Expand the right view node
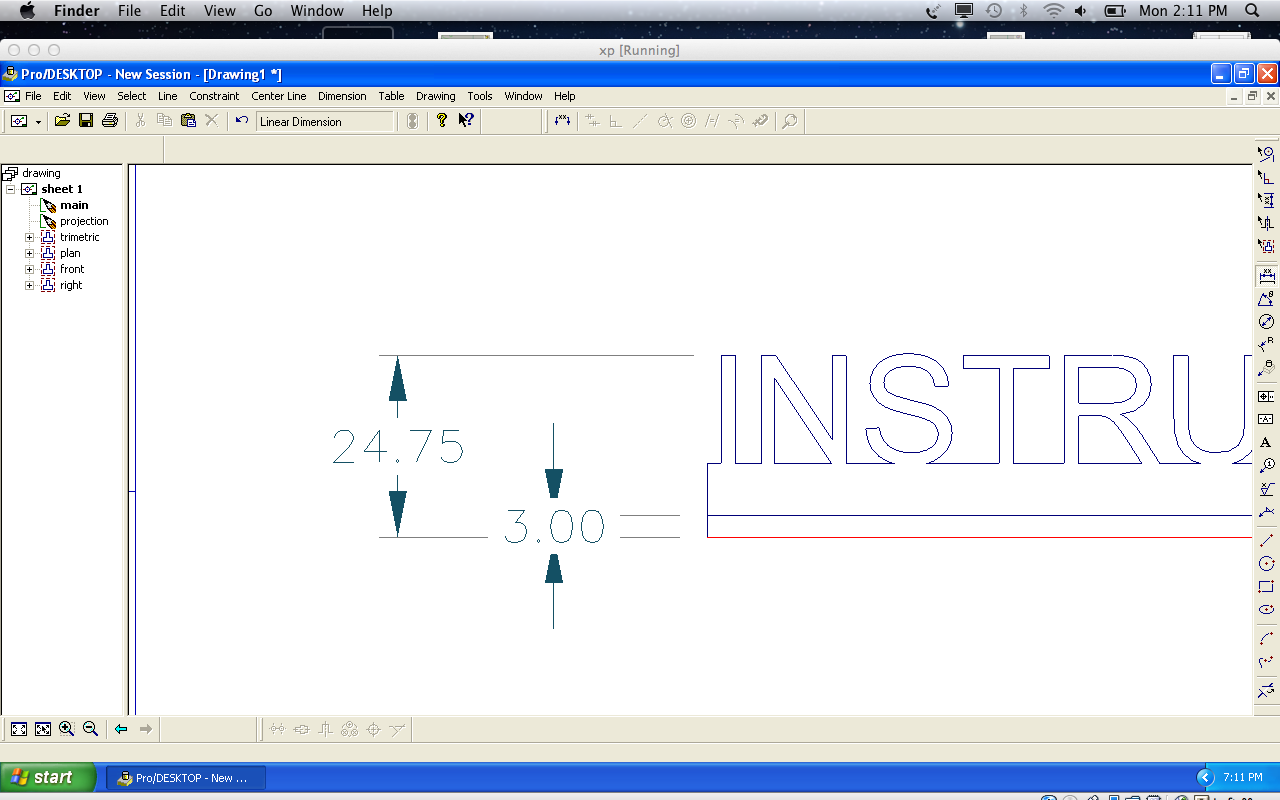Viewport: 1280px width, 800px height. [x=29, y=285]
